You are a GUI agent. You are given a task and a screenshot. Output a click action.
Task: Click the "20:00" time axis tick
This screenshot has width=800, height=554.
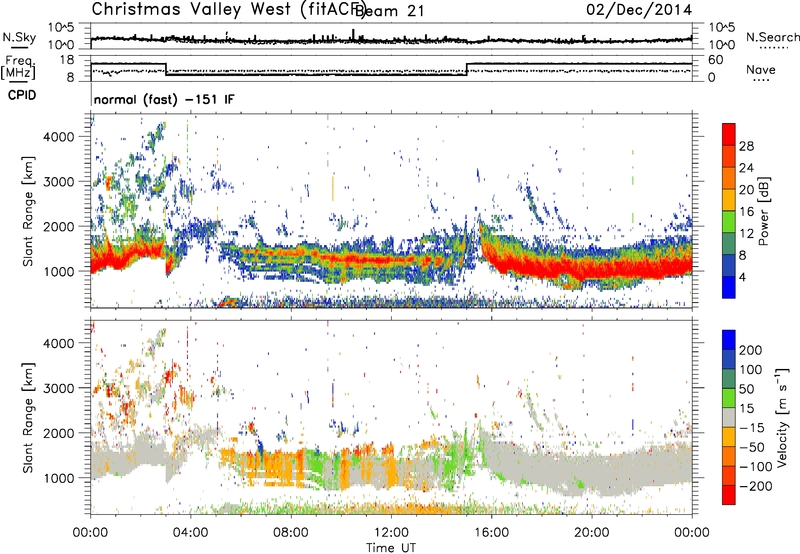click(x=592, y=533)
